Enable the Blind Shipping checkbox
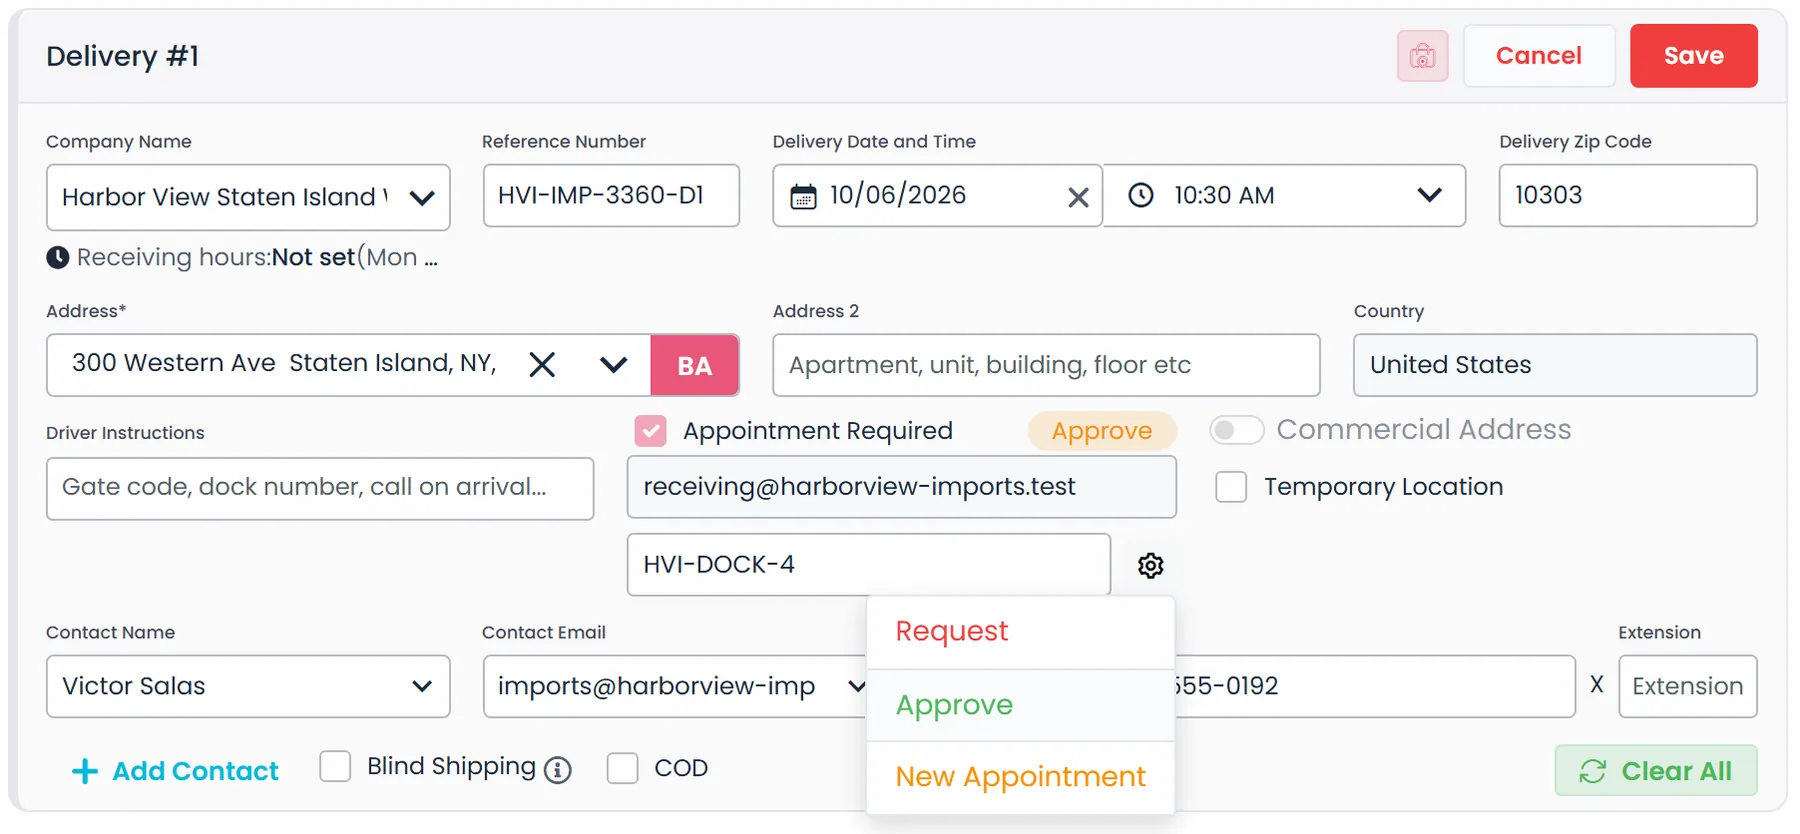 (335, 767)
